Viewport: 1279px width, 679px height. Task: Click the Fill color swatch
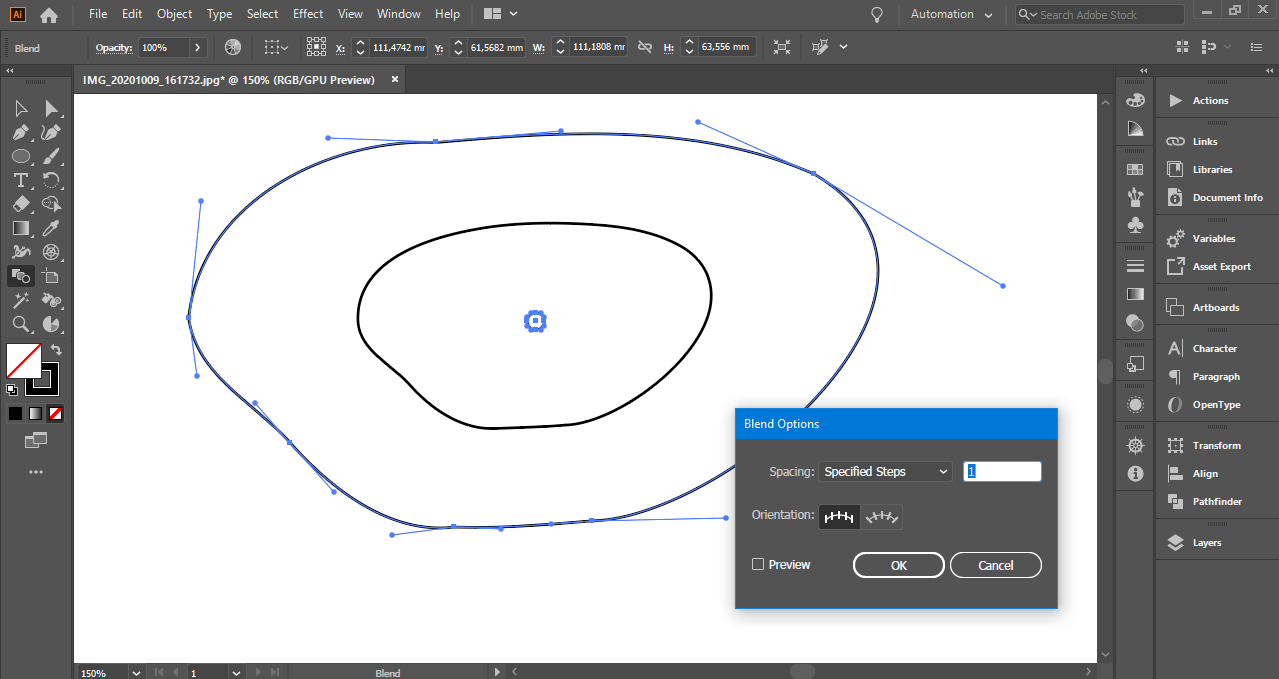(24, 360)
